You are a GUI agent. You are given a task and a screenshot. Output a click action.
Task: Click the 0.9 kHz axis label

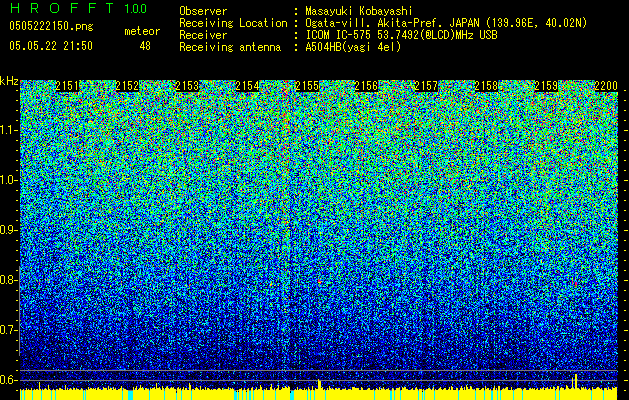8,230
